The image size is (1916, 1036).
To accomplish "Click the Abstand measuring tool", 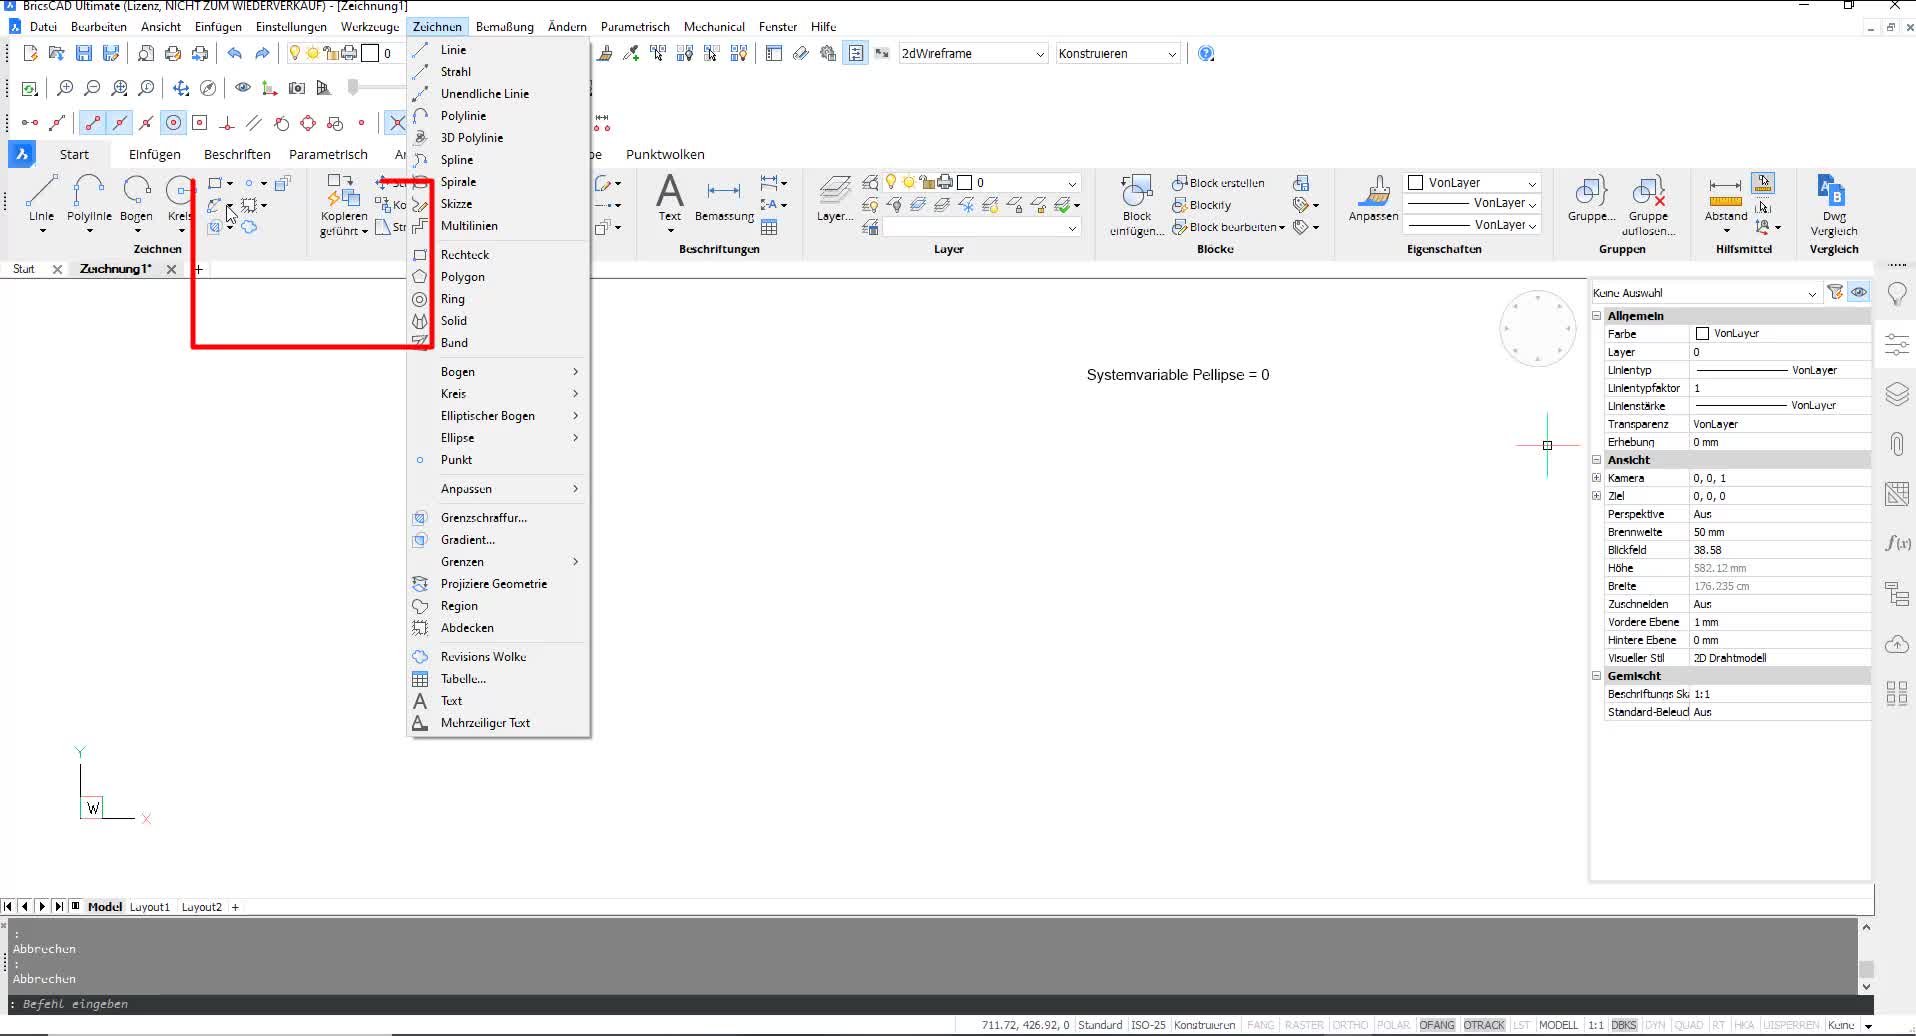I will 1726,198.
